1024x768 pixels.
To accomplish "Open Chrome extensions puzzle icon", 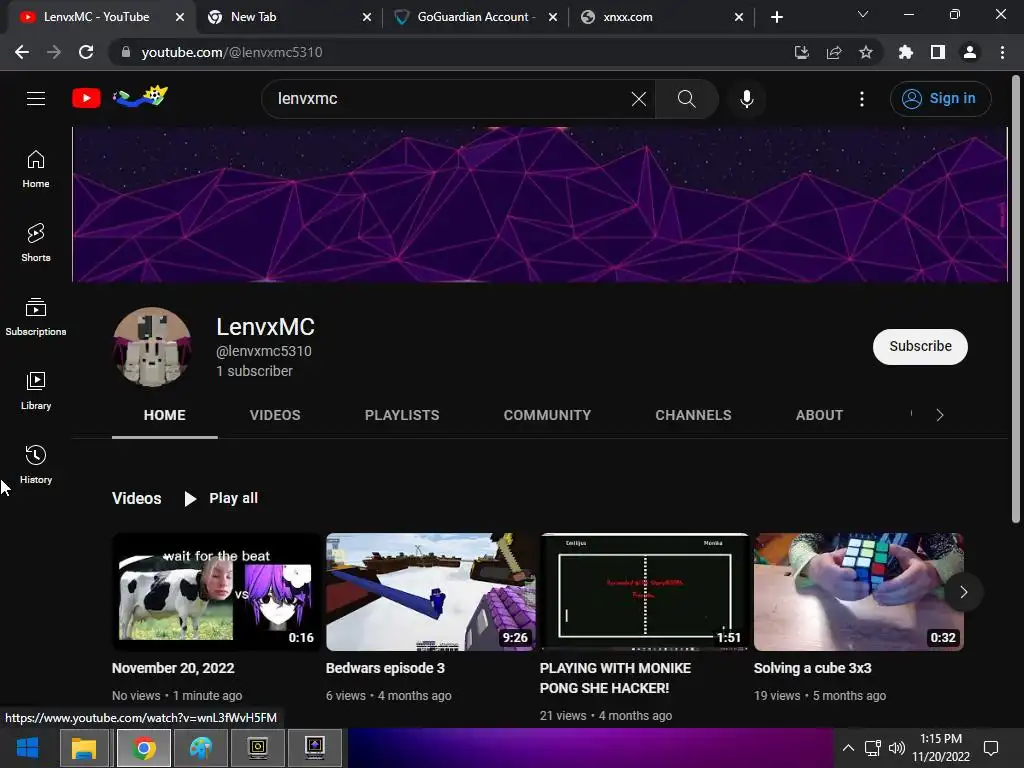I will tap(905, 52).
